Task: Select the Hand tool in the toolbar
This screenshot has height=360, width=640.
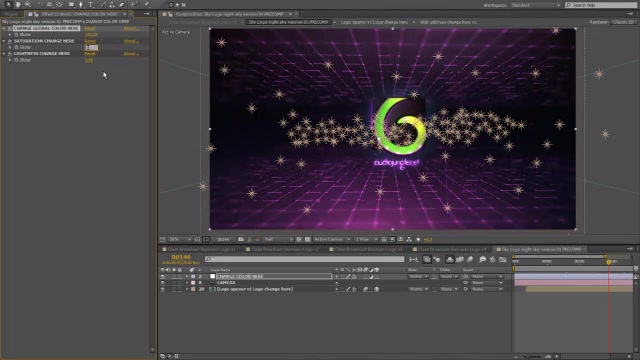Action: (x=18, y=4)
